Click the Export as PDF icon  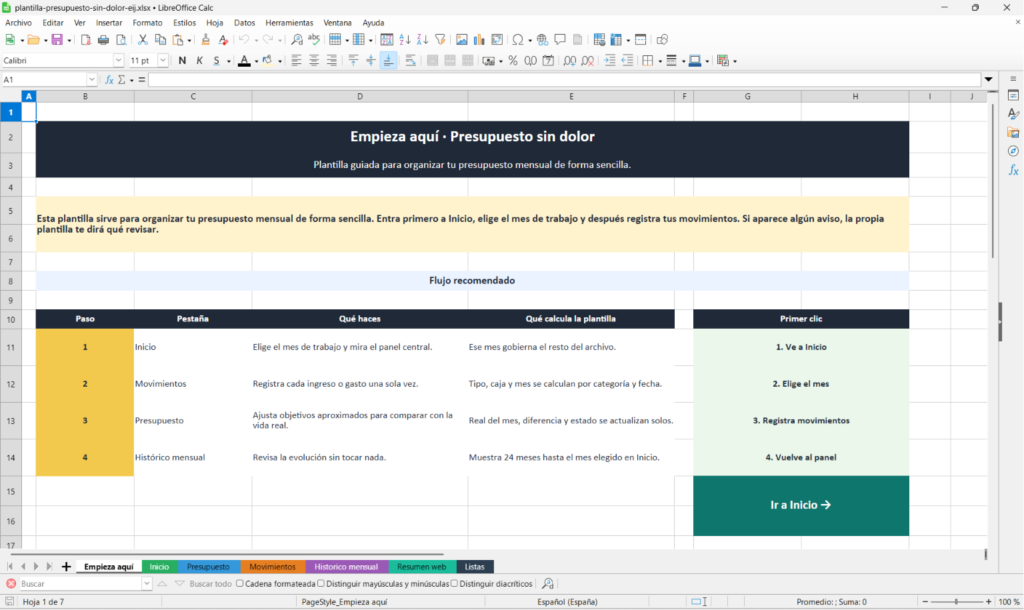pyautogui.click(x=86, y=40)
